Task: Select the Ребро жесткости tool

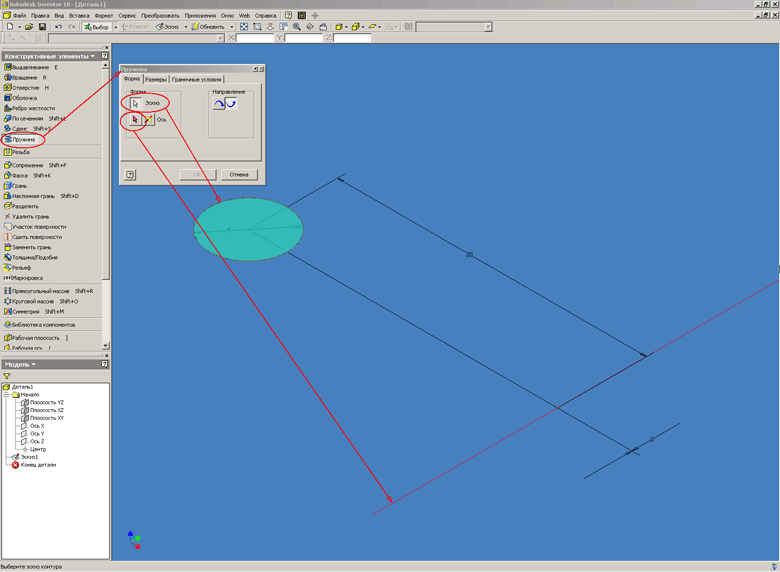Action: [x=29, y=108]
